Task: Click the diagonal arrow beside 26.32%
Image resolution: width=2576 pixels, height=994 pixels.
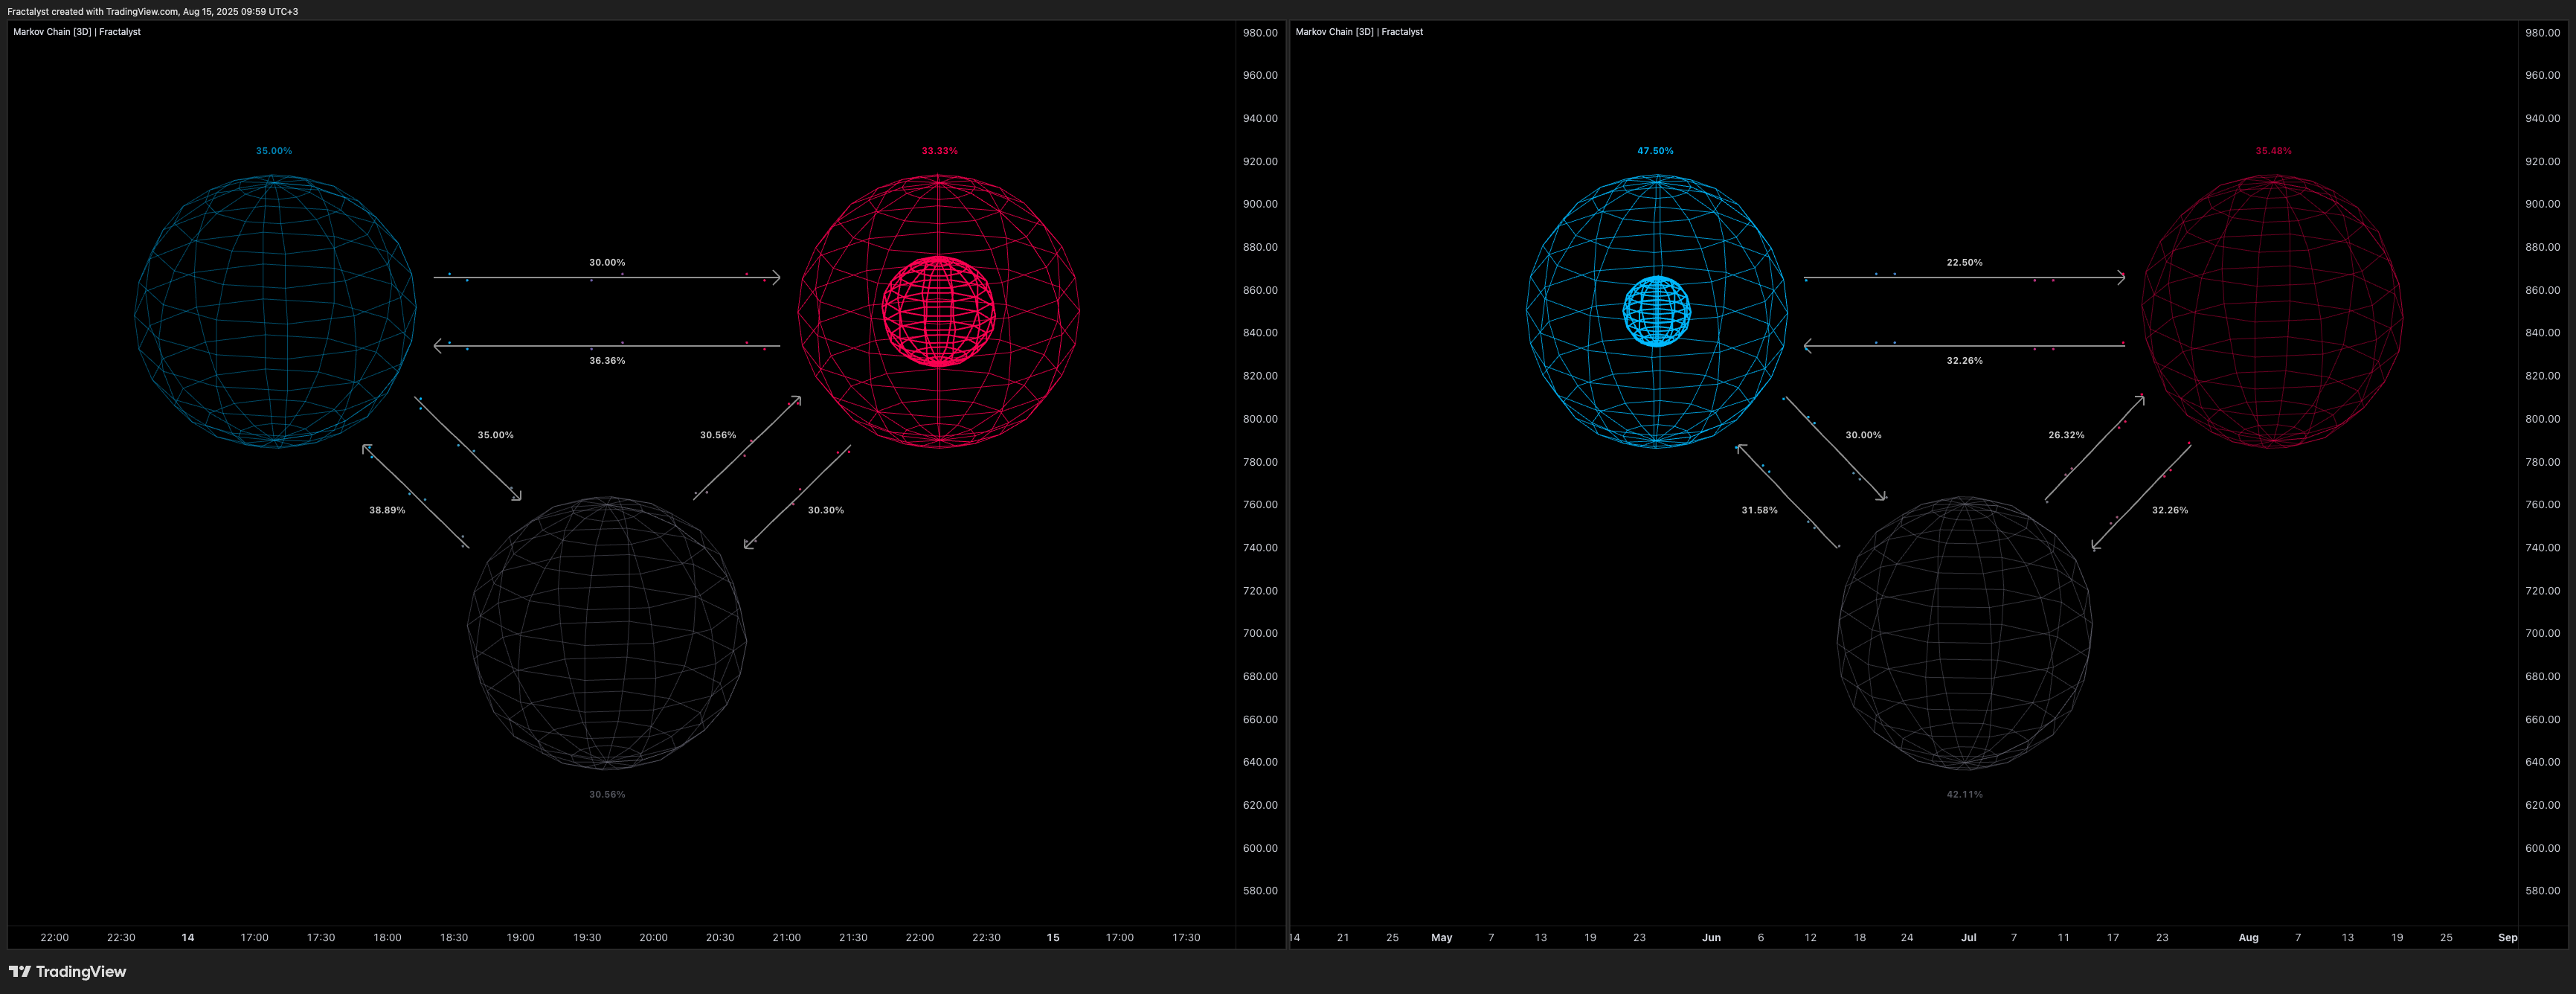Action: click(x=2094, y=448)
